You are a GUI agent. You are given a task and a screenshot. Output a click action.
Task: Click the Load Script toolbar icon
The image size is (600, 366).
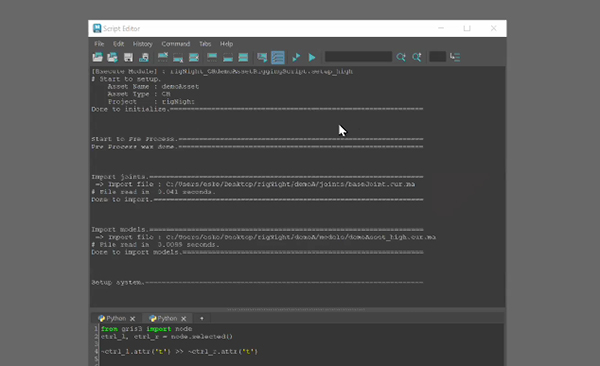click(98, 57)
